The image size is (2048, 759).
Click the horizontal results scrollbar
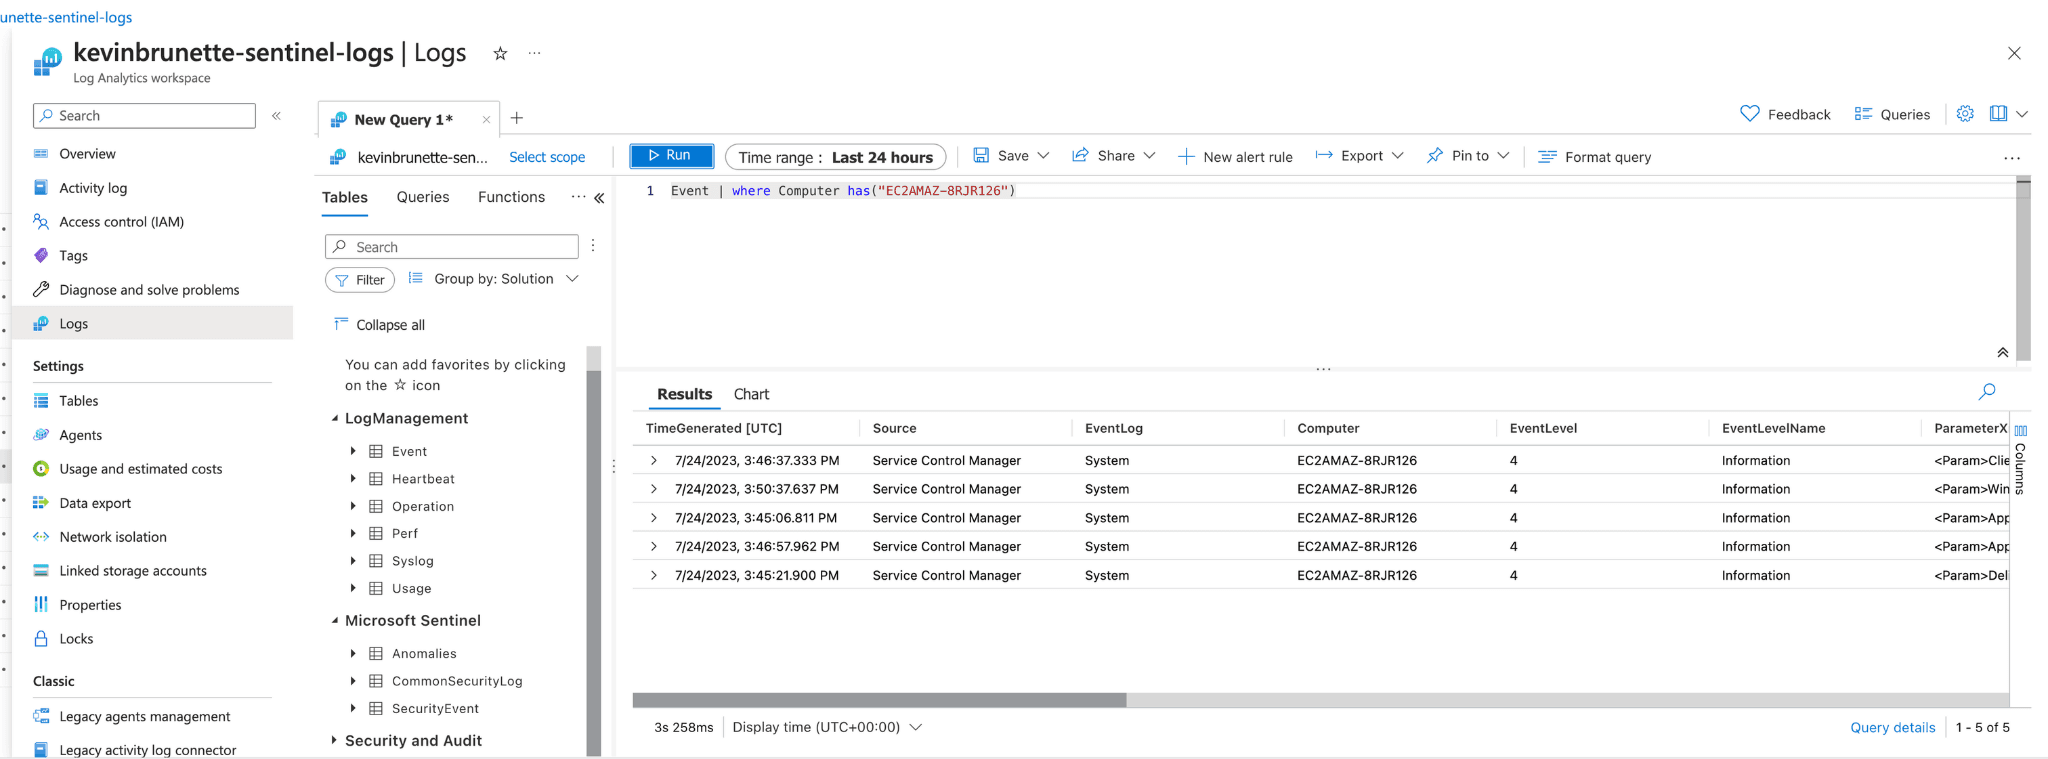point(879,700)
